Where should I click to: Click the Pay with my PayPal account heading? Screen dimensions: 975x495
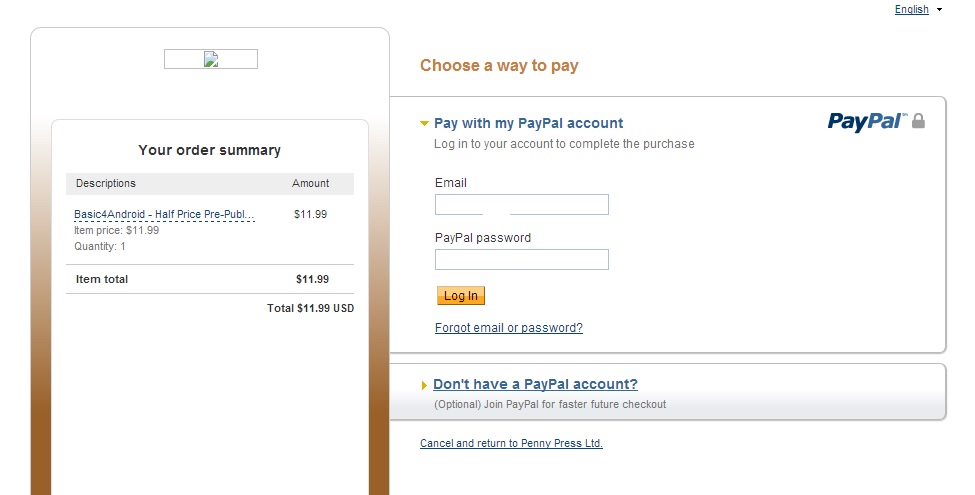pos(528,124)
